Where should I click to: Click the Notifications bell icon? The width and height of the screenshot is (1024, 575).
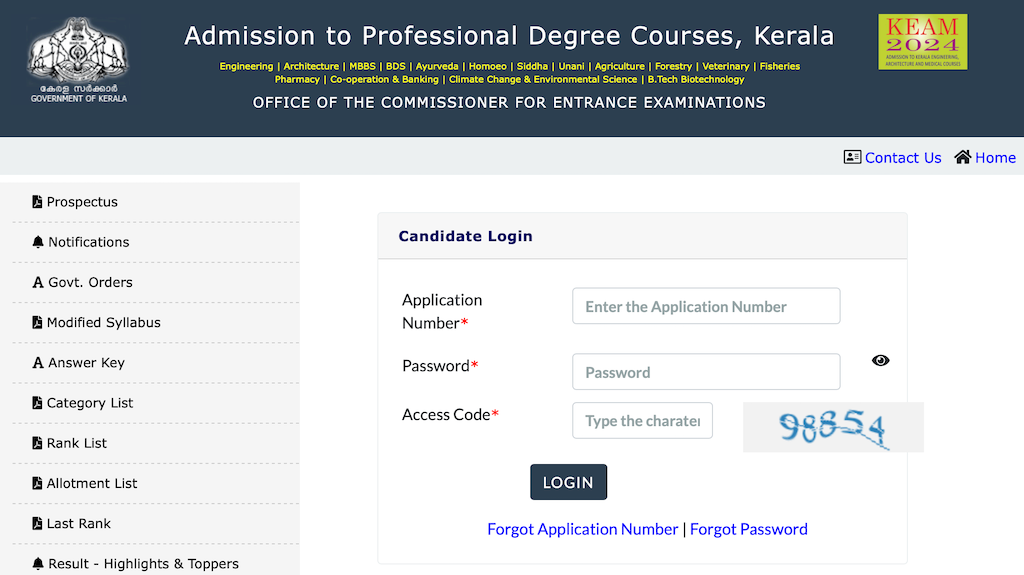[x=38, y=242]
